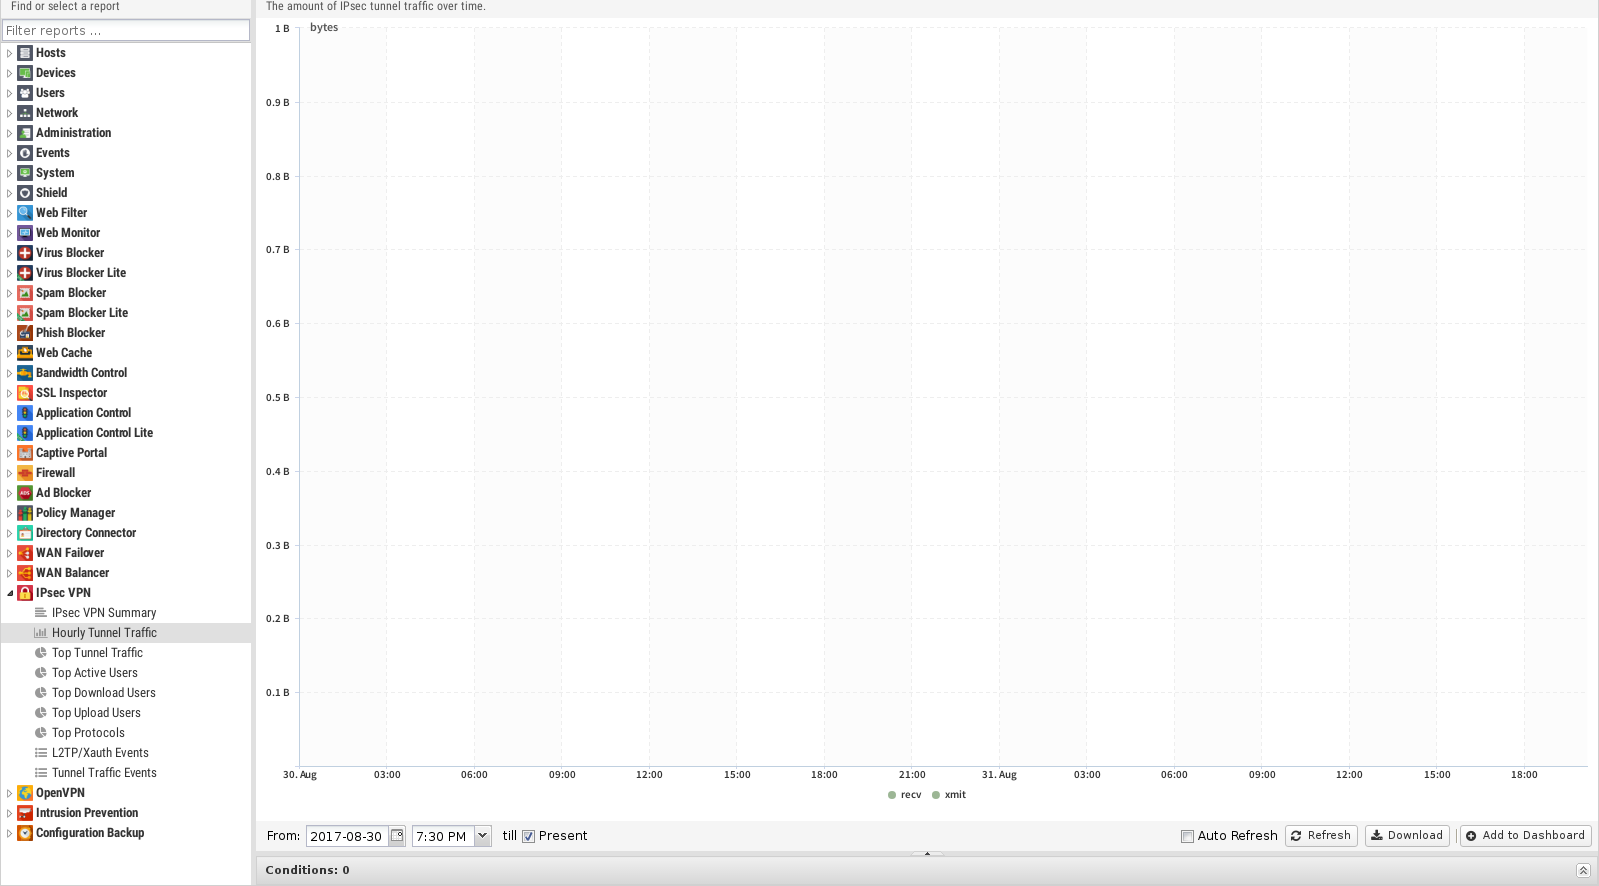Open the time dropdown arrow
Image resolution: width=1599 pixels, height=886 pixels.
coord(482,836)
